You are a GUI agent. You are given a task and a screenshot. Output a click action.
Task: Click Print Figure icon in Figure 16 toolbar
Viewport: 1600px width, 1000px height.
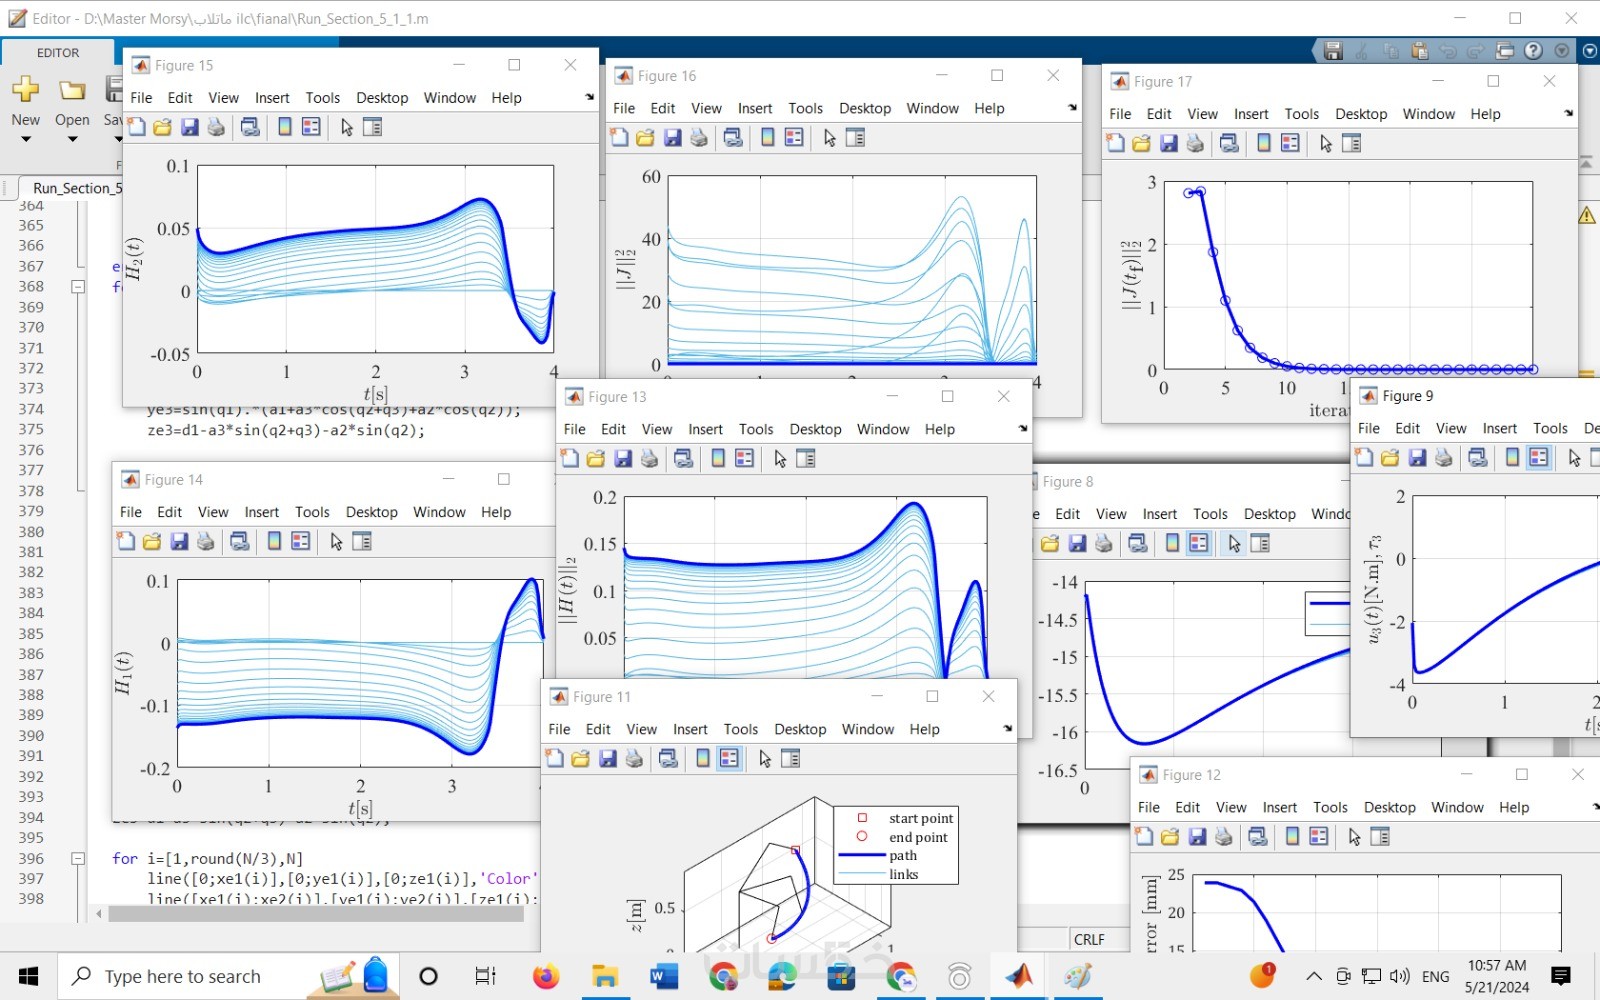tap(699, 138)
